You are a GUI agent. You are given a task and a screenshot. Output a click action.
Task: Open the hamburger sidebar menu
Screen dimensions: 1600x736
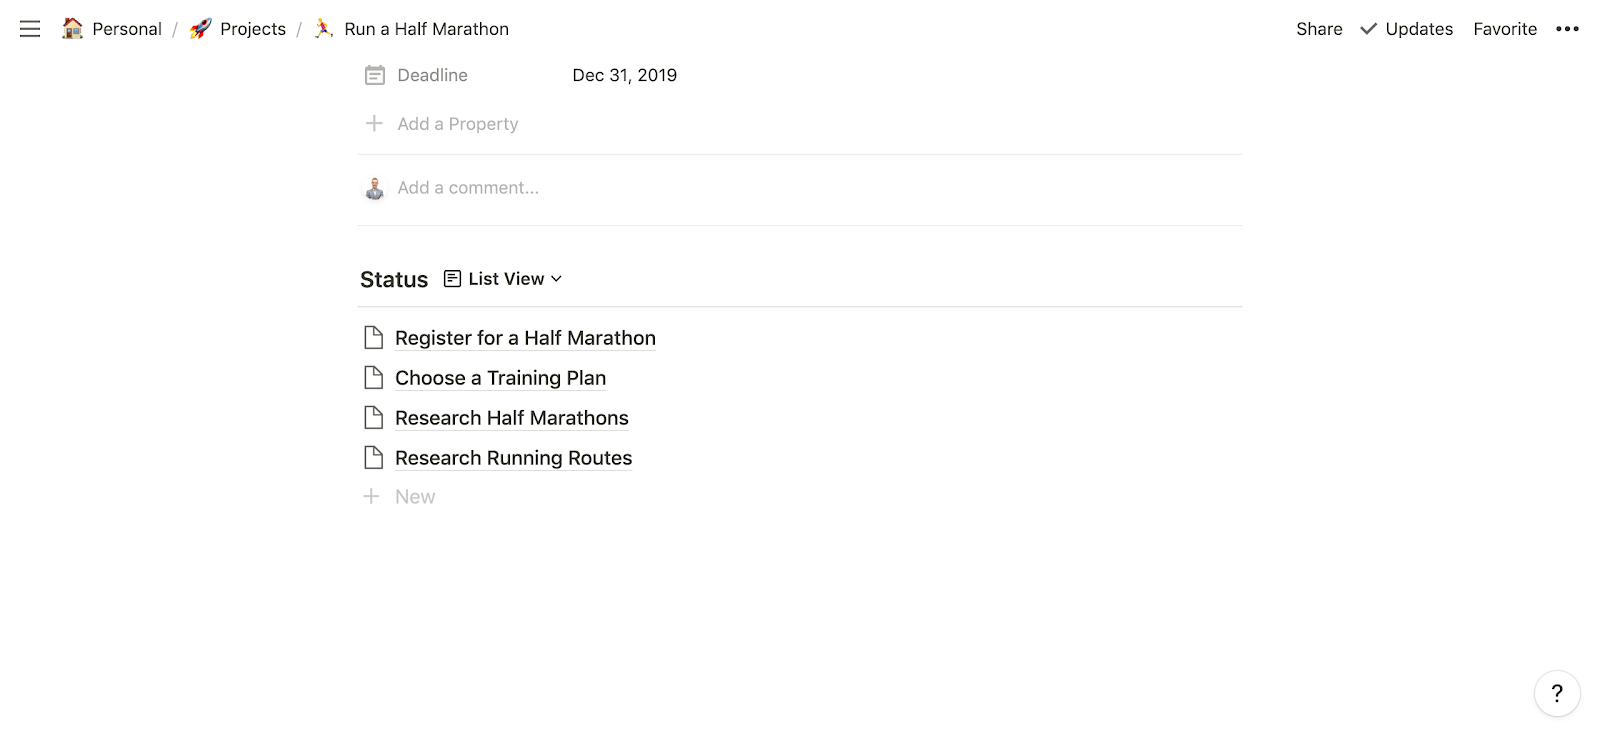pos(30,29)
